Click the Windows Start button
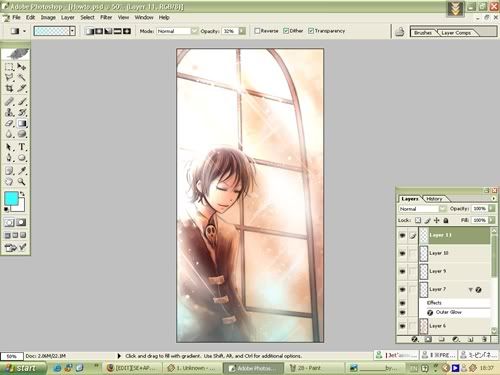The width and height of the screenshot is (500, 375). (23, 368)
